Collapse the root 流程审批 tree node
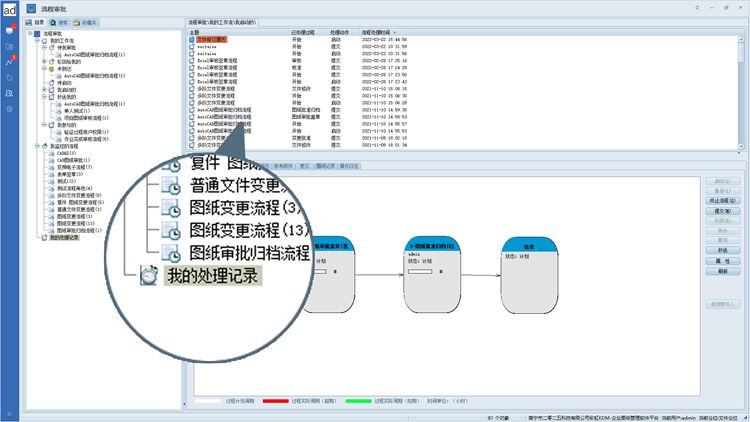 tap(29, 33)
